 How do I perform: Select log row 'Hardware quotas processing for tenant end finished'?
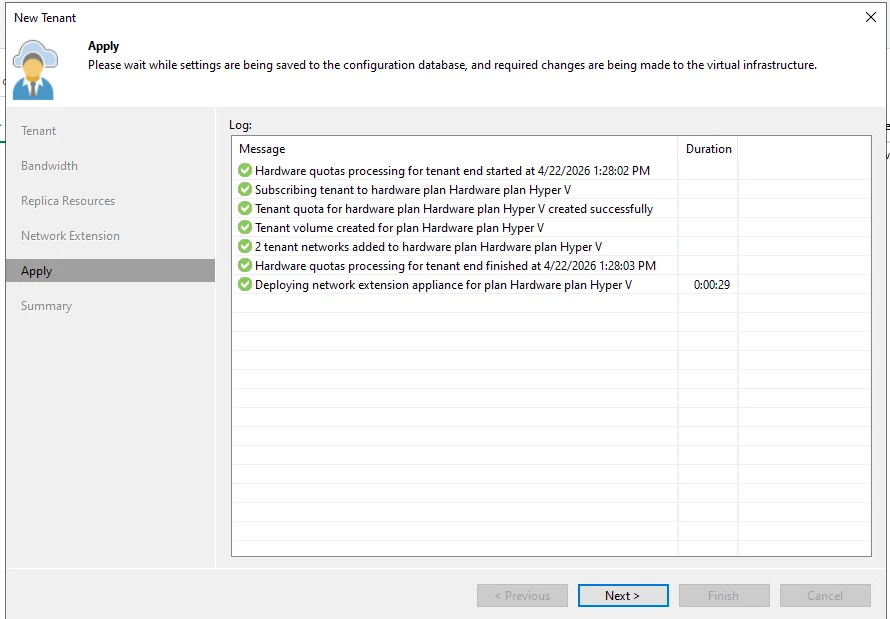tap(551, 266)
